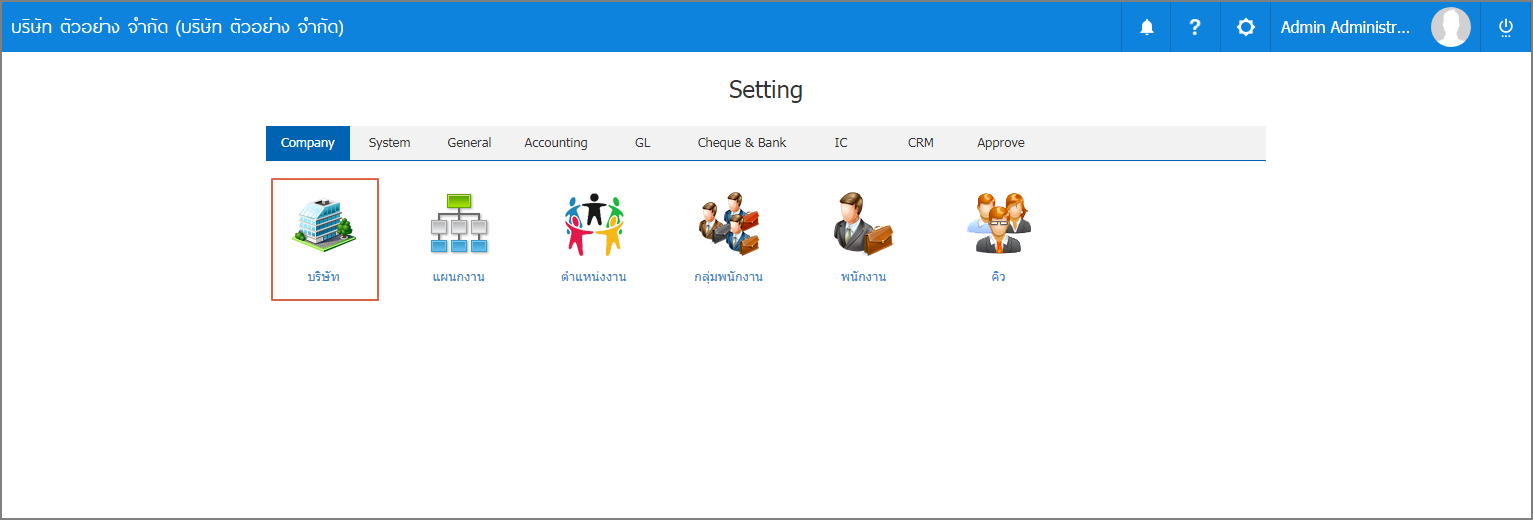Click the power logout icon
Image resolution: width=1533 pixels, height=520 pixels.
[x=1505, y=27]
